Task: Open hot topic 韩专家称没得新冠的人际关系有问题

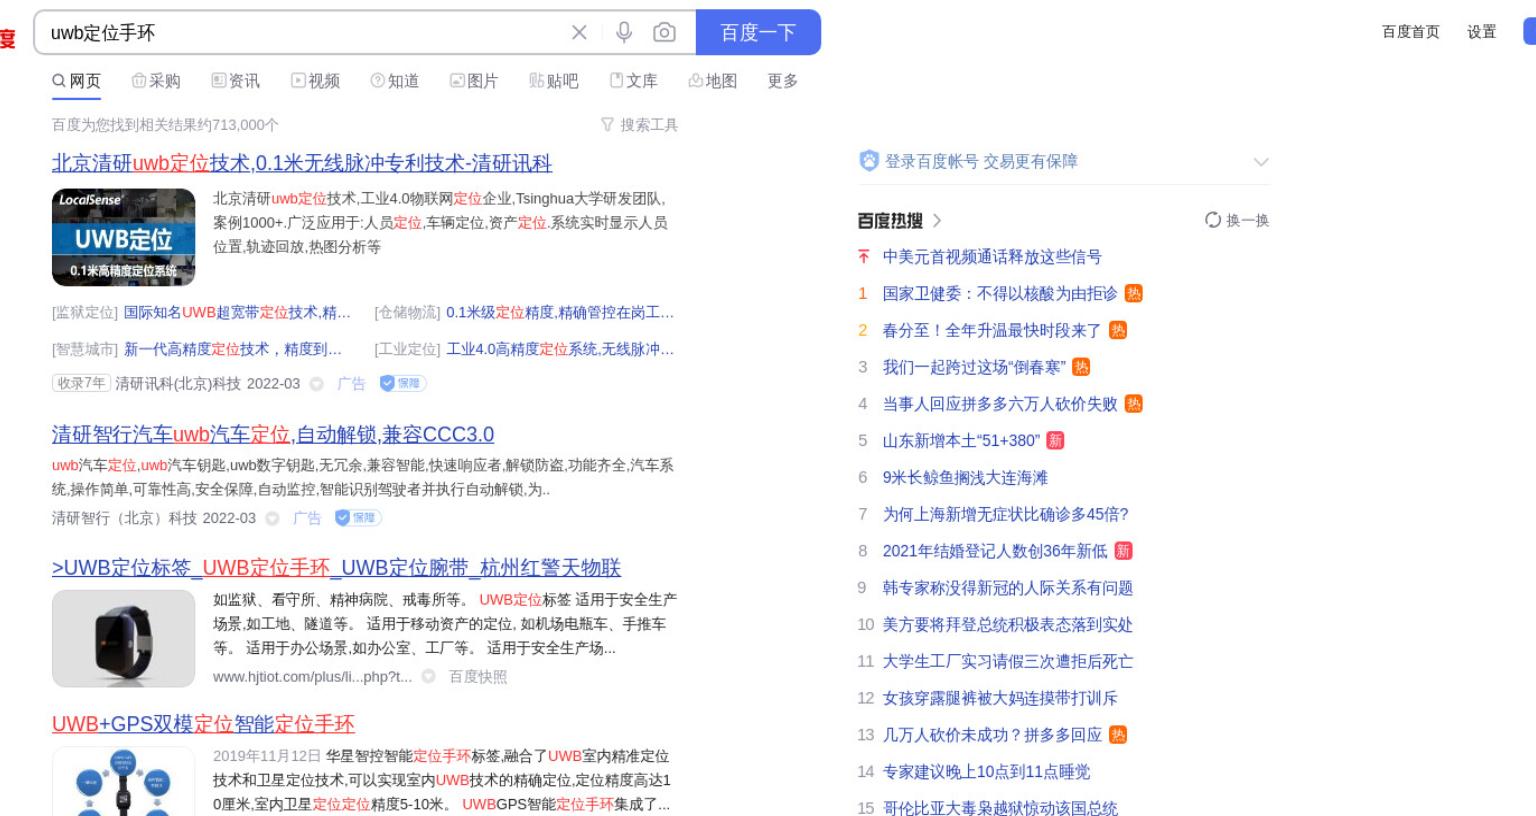Action: [1008, 588]
